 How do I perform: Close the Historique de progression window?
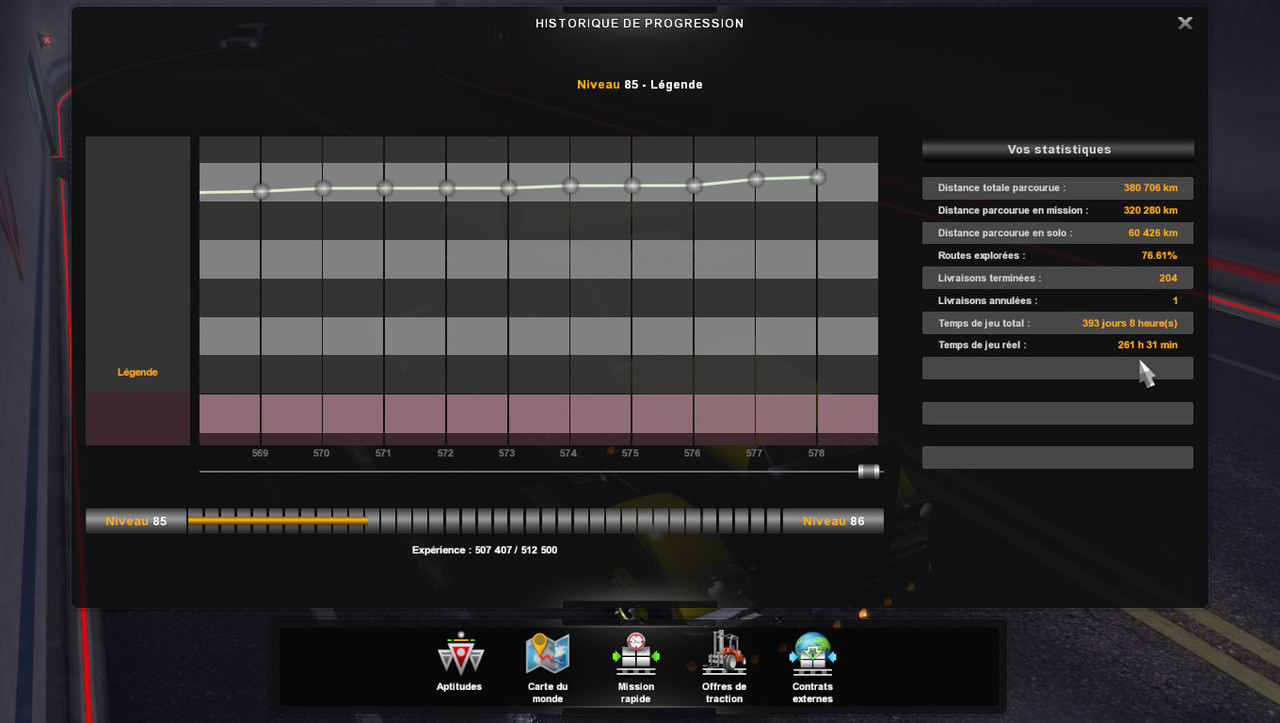tap(1185, 23)
